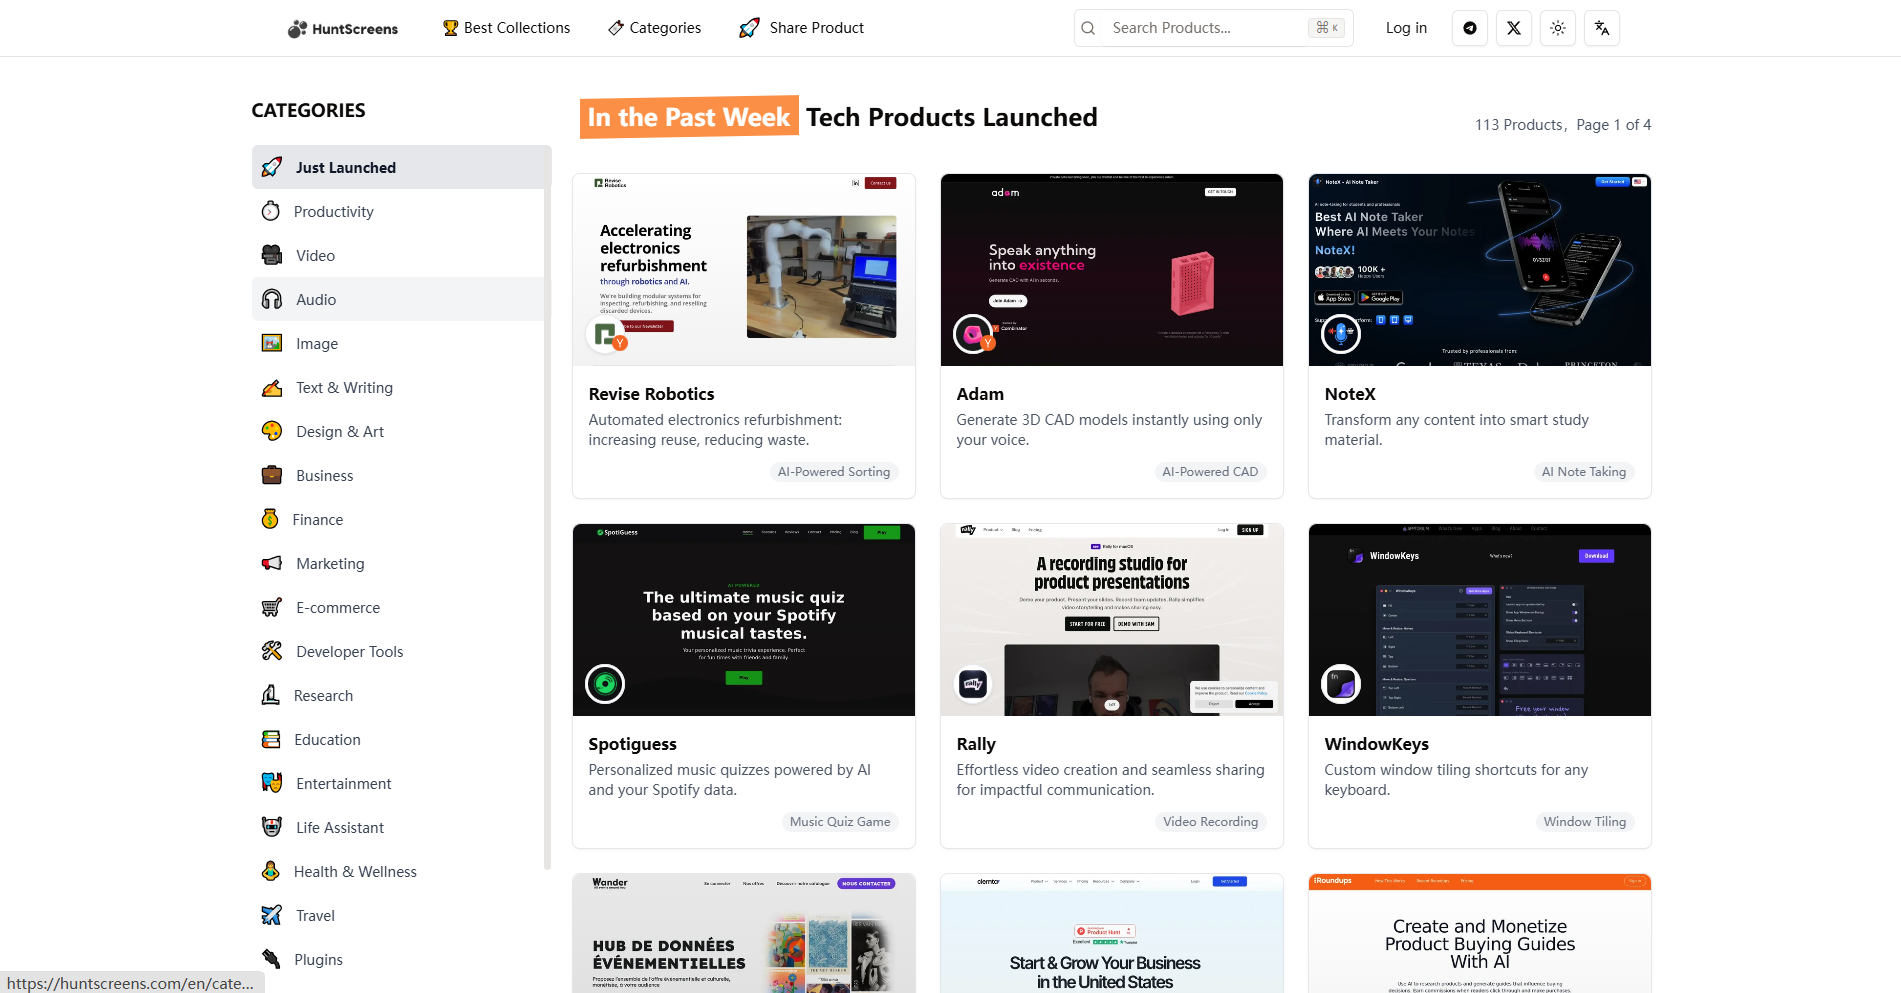The image size is (1901, 993).
Task: Click the Categories tag icon
Action: click(x=616, y=28)
